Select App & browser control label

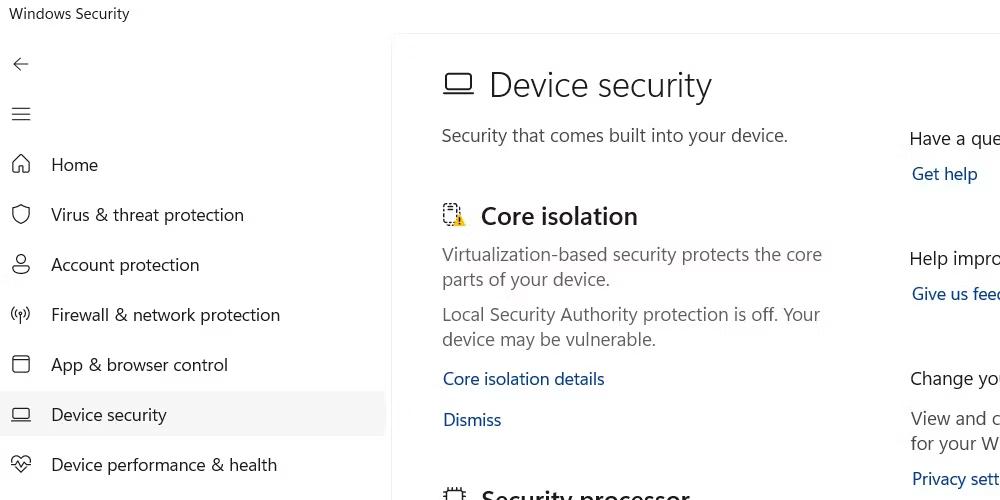point(139,365)
